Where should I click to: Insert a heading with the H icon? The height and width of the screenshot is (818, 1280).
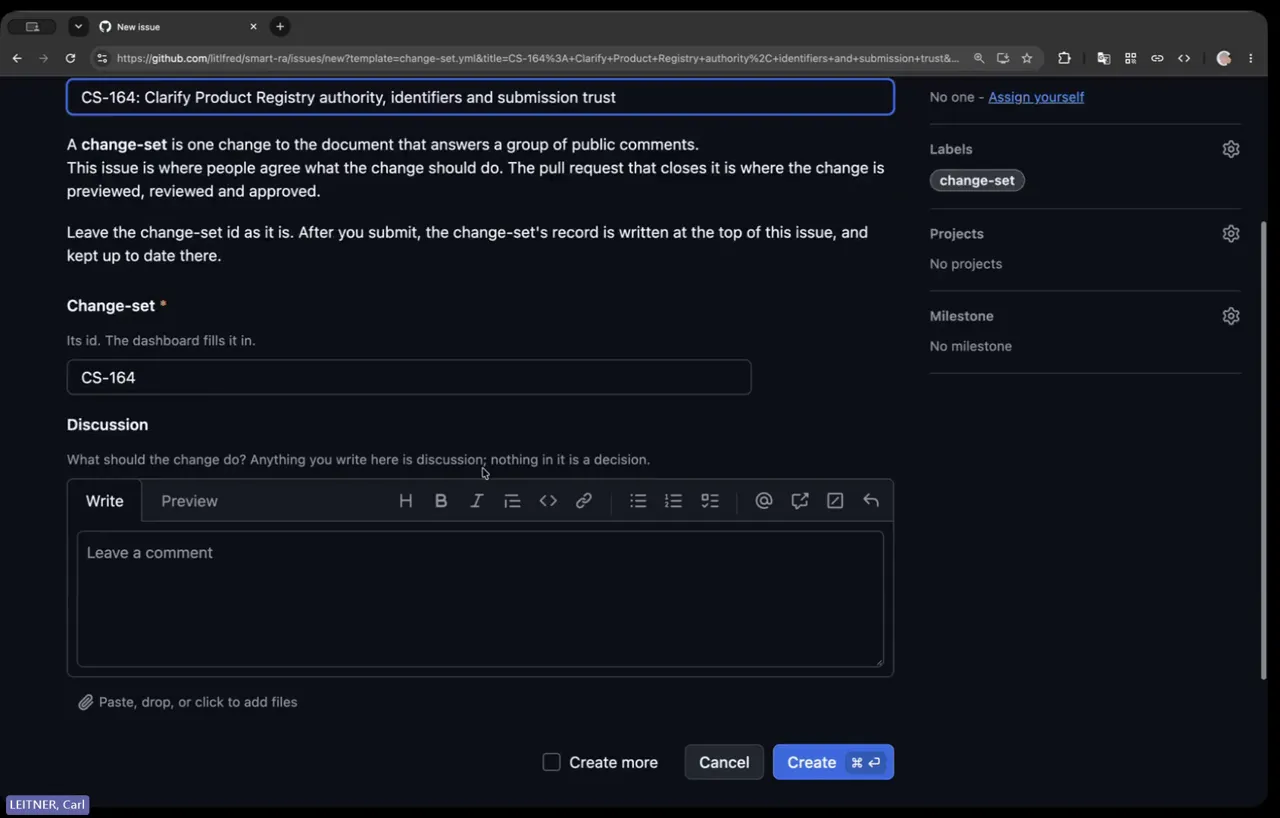(x=405, y=501)
